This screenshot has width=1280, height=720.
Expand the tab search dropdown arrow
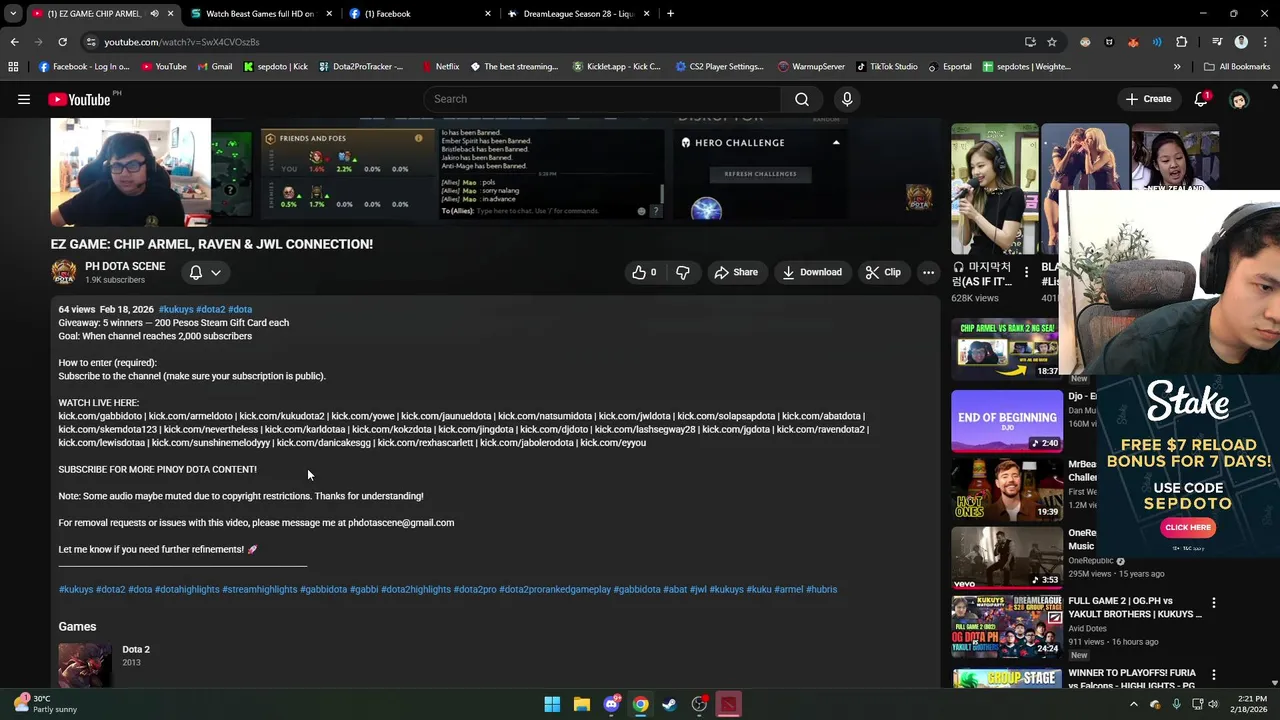13,14
